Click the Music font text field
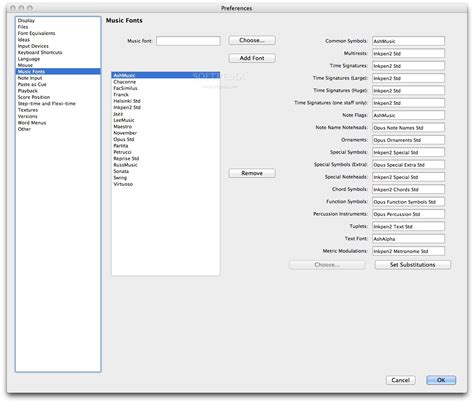 click(188, 41)
